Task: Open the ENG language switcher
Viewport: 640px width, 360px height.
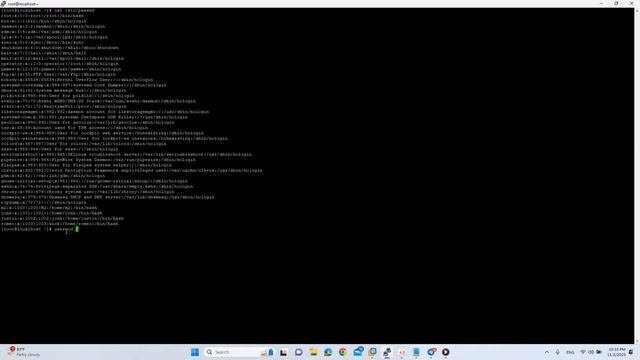Action: click(570, 352)
